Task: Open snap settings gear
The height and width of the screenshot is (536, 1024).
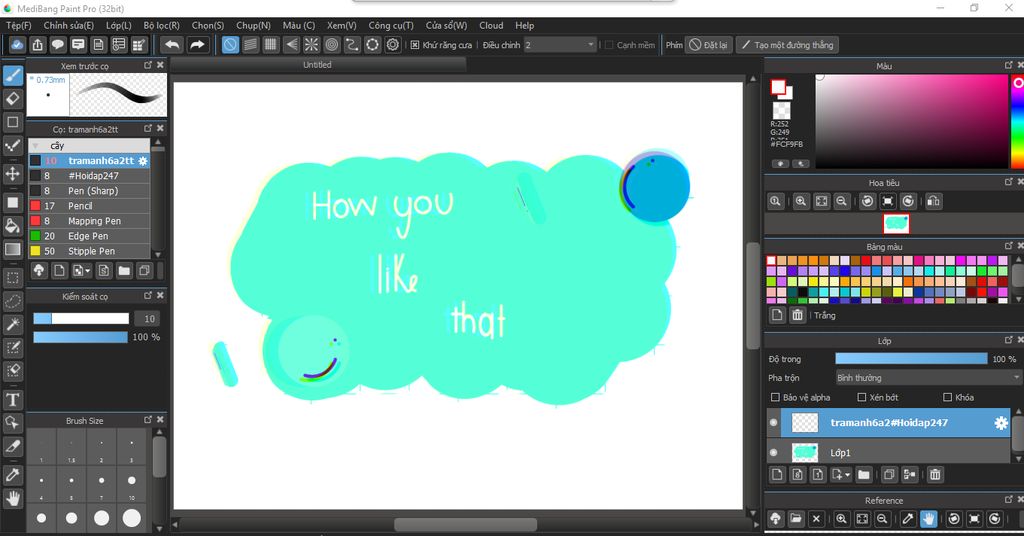Action: 392,44
